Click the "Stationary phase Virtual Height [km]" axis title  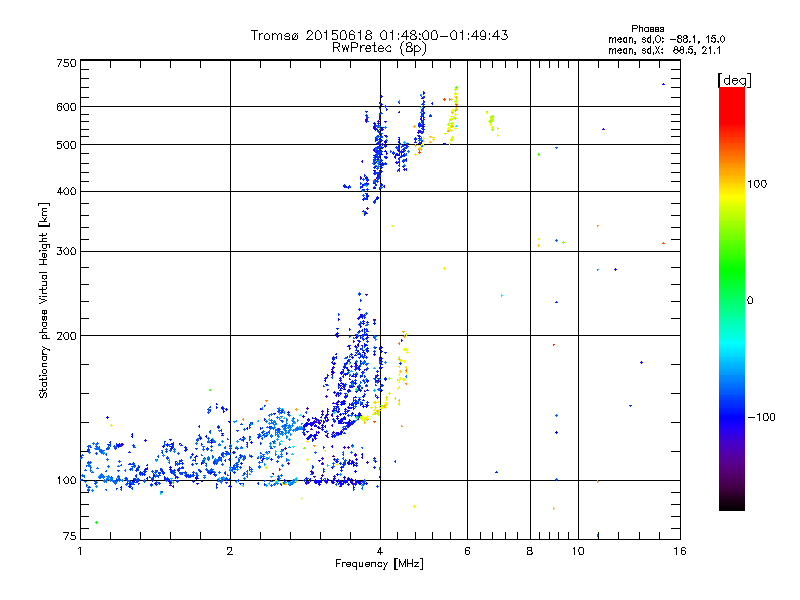point(43,301)
